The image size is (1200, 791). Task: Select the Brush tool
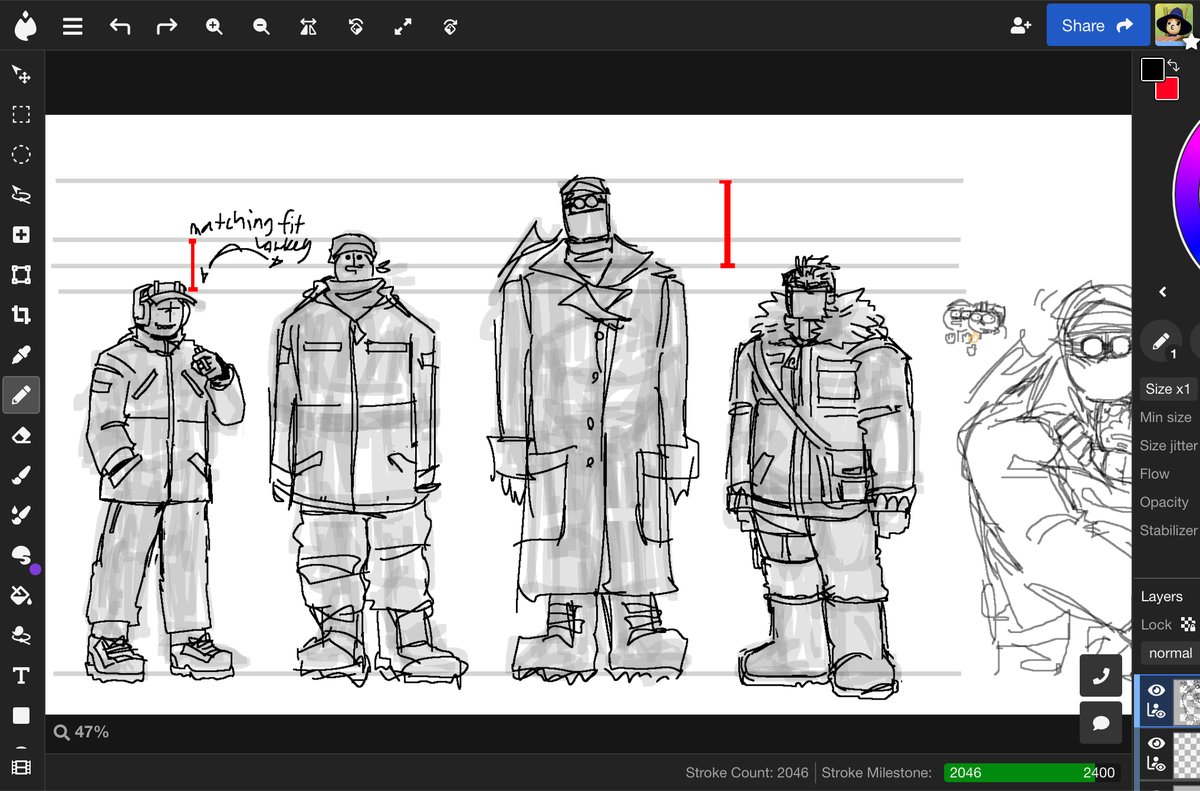21,475
